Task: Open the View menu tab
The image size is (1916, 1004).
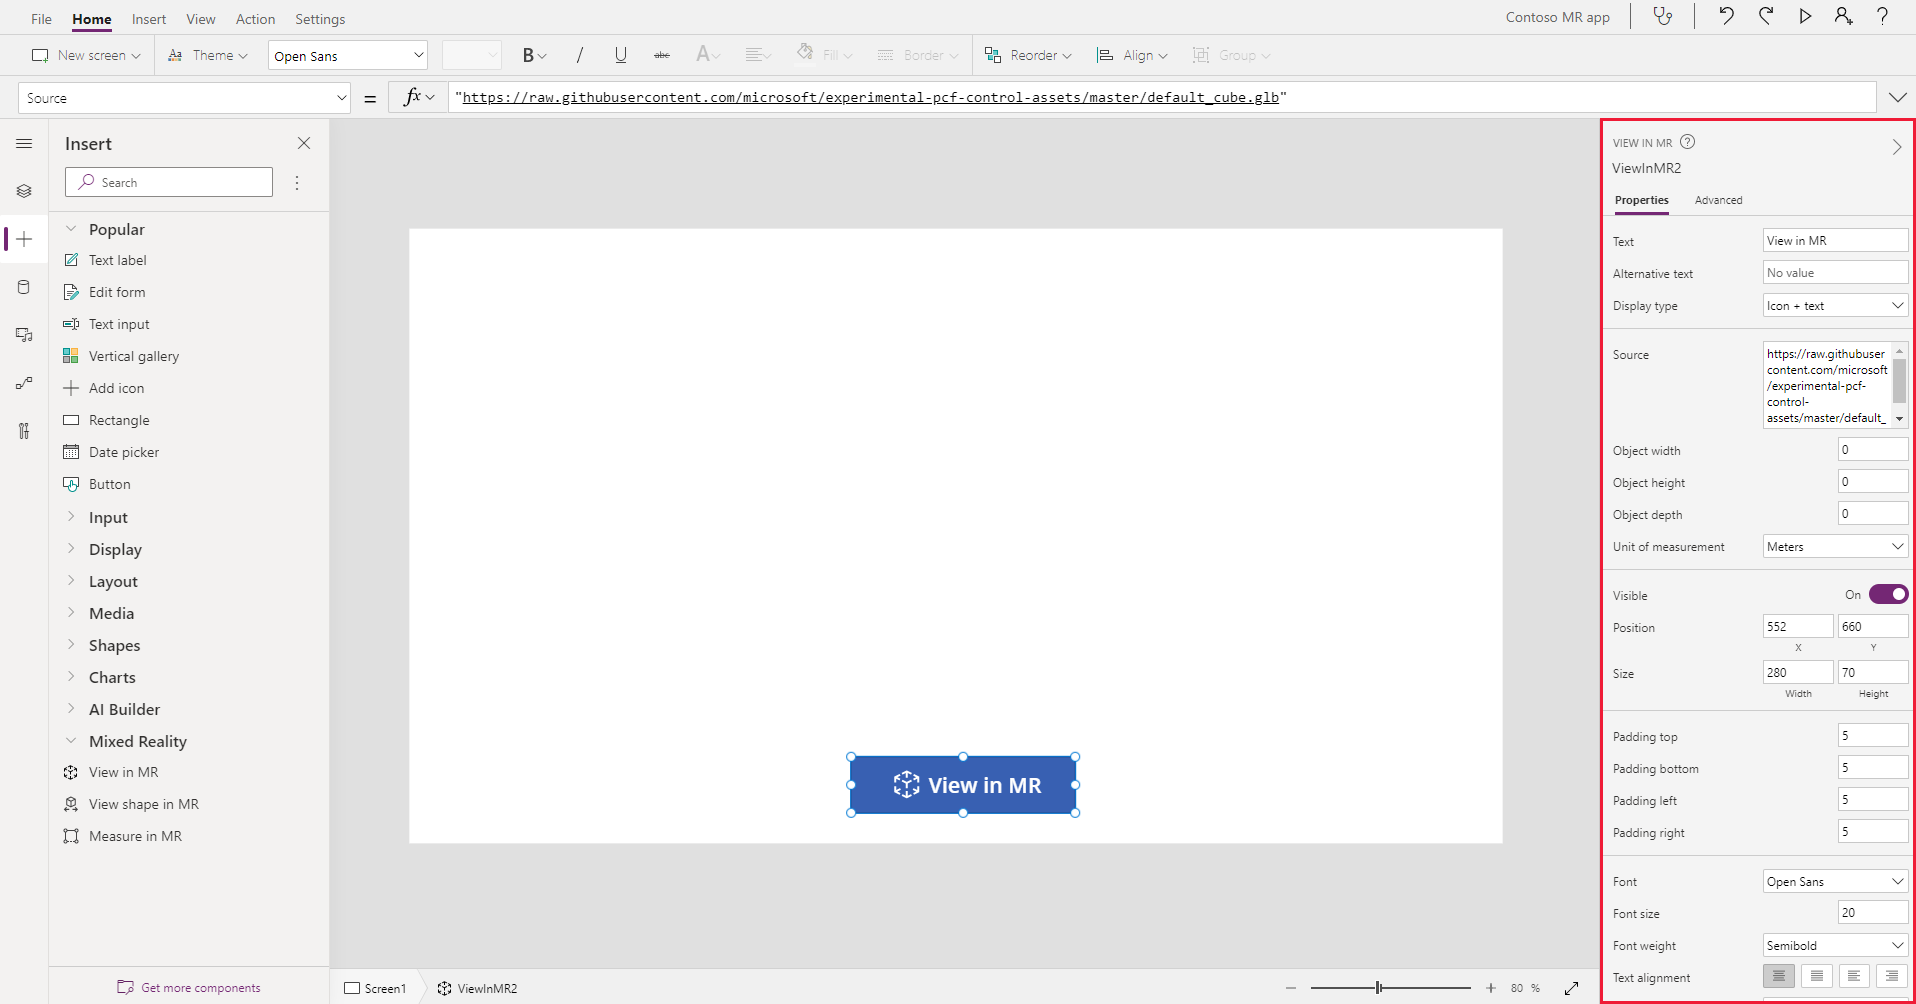Action: coord(200,19)
